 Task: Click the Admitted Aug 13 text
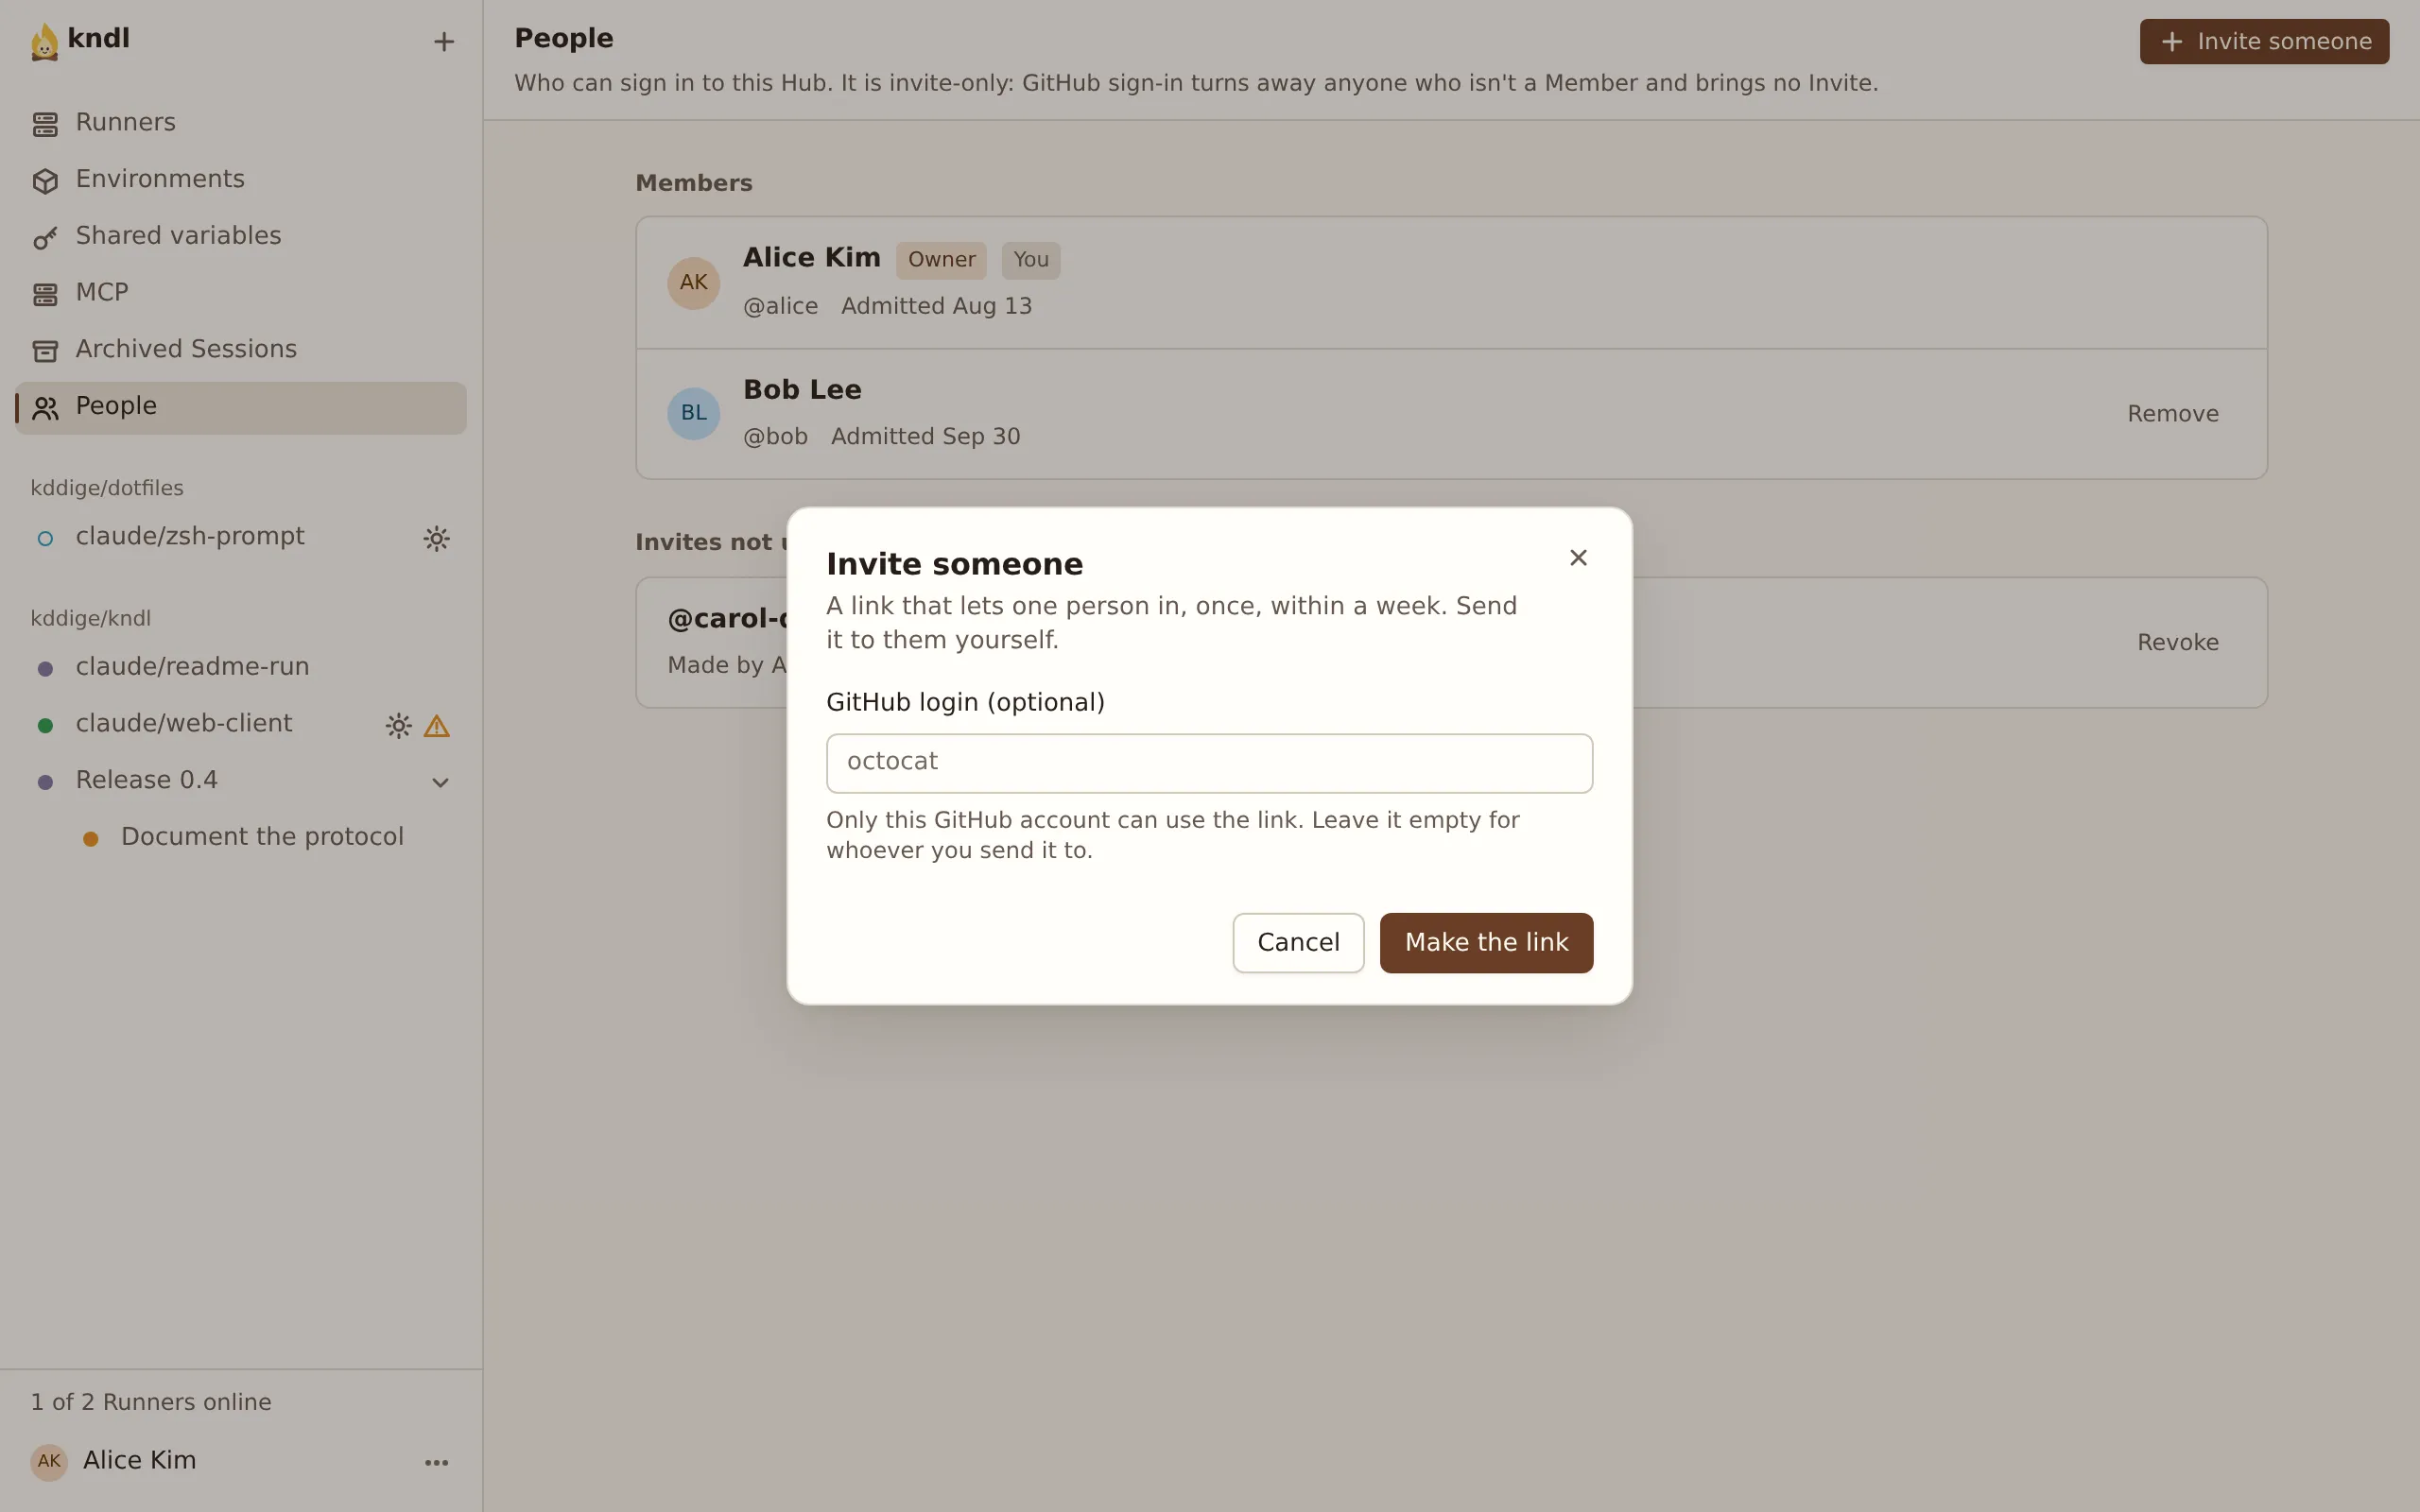coord(936,307)
